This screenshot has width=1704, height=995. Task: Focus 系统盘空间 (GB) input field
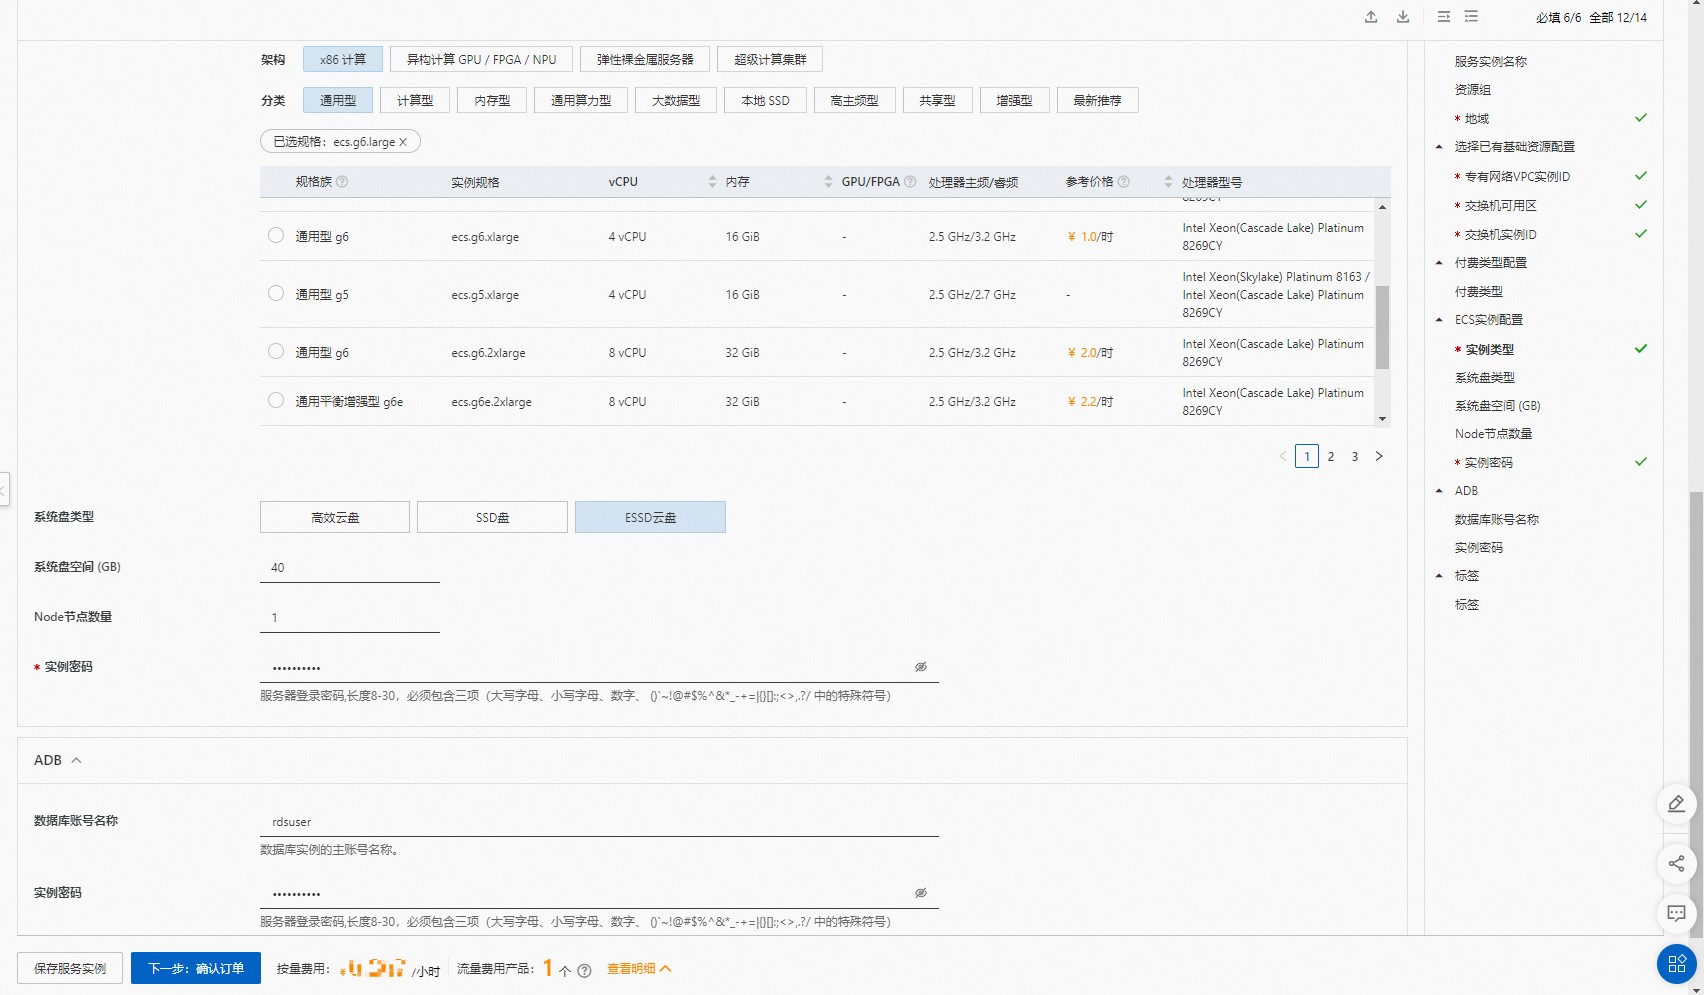350,568
